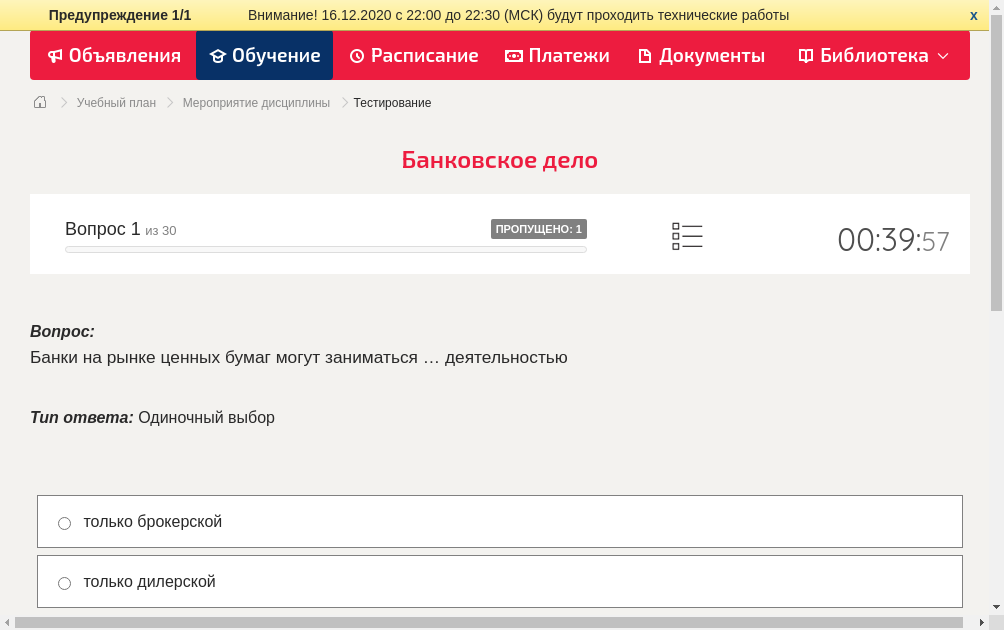Screen dimensions: 1004x630
Task: Click the question progress bar
Action: tap(325, 249)
